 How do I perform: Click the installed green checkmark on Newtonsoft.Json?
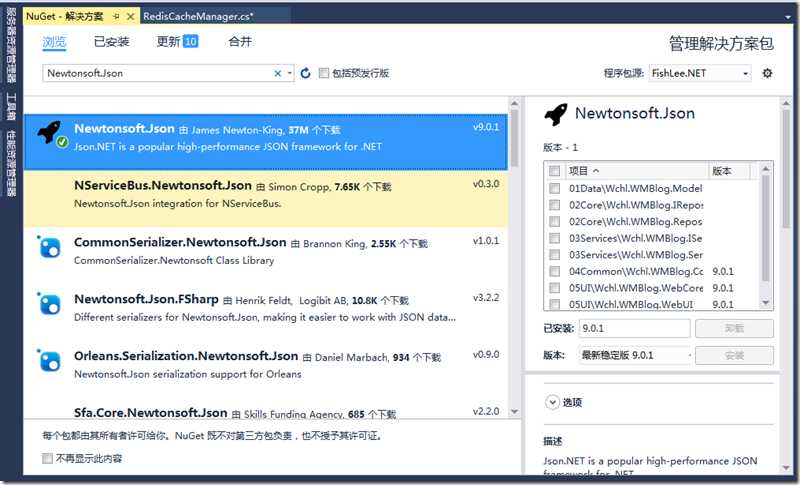click(62, 142)
